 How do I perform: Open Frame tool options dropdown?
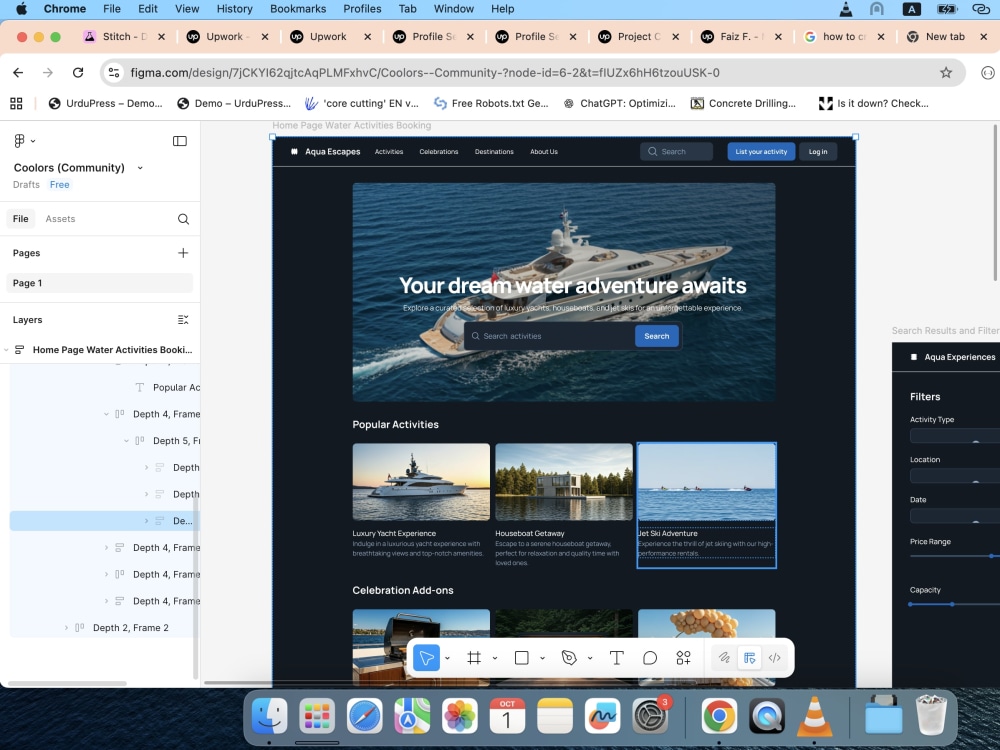(495, 658)
